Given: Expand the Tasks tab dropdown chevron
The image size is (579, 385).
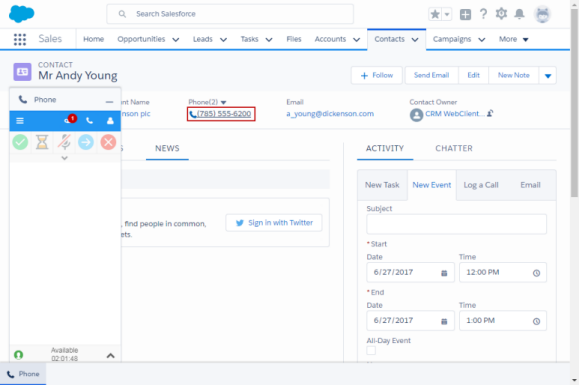Looking at the screenshot, I should (x=269, y=39).
